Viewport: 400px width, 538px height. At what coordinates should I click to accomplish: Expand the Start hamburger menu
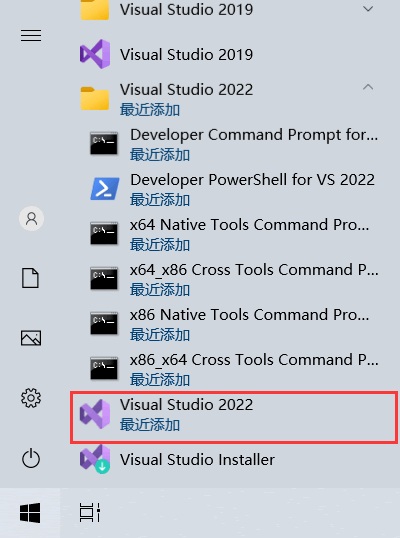click(31, 35)
